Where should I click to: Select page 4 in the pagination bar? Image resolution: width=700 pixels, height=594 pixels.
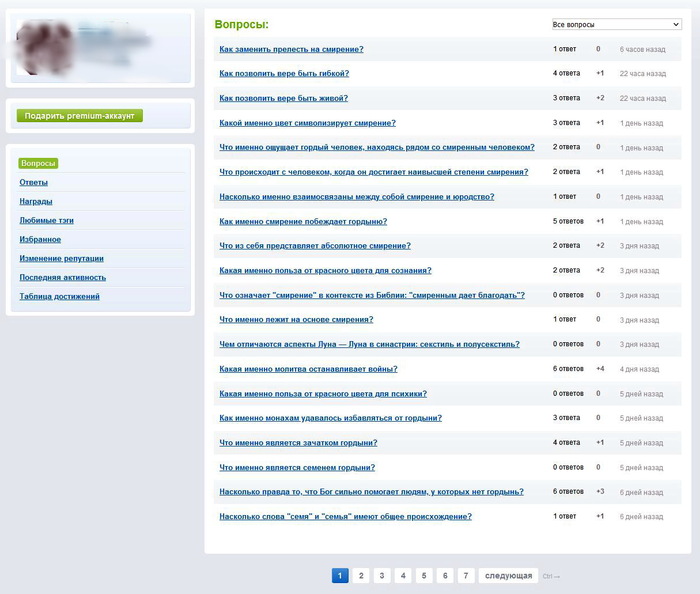tap(403, 576)
